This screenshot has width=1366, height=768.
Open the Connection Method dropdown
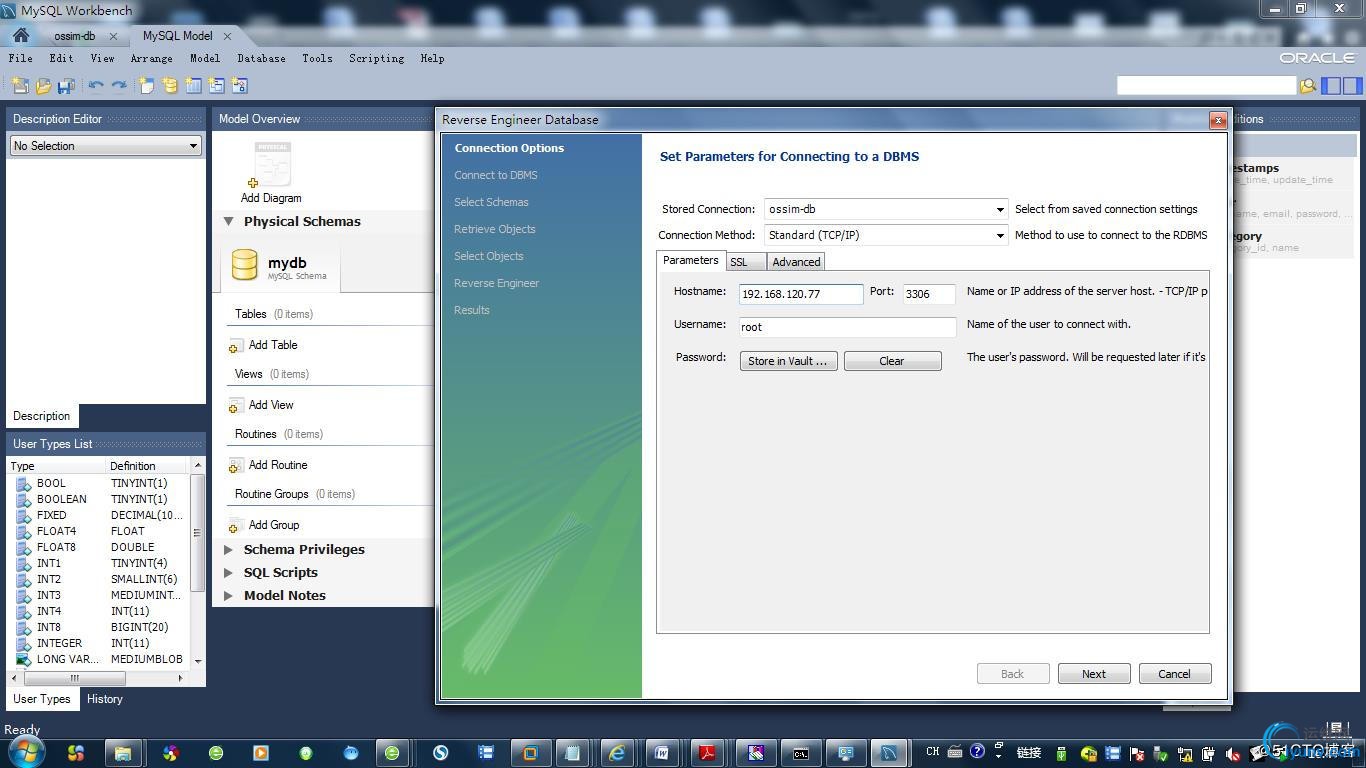click(x=999, y=235)
